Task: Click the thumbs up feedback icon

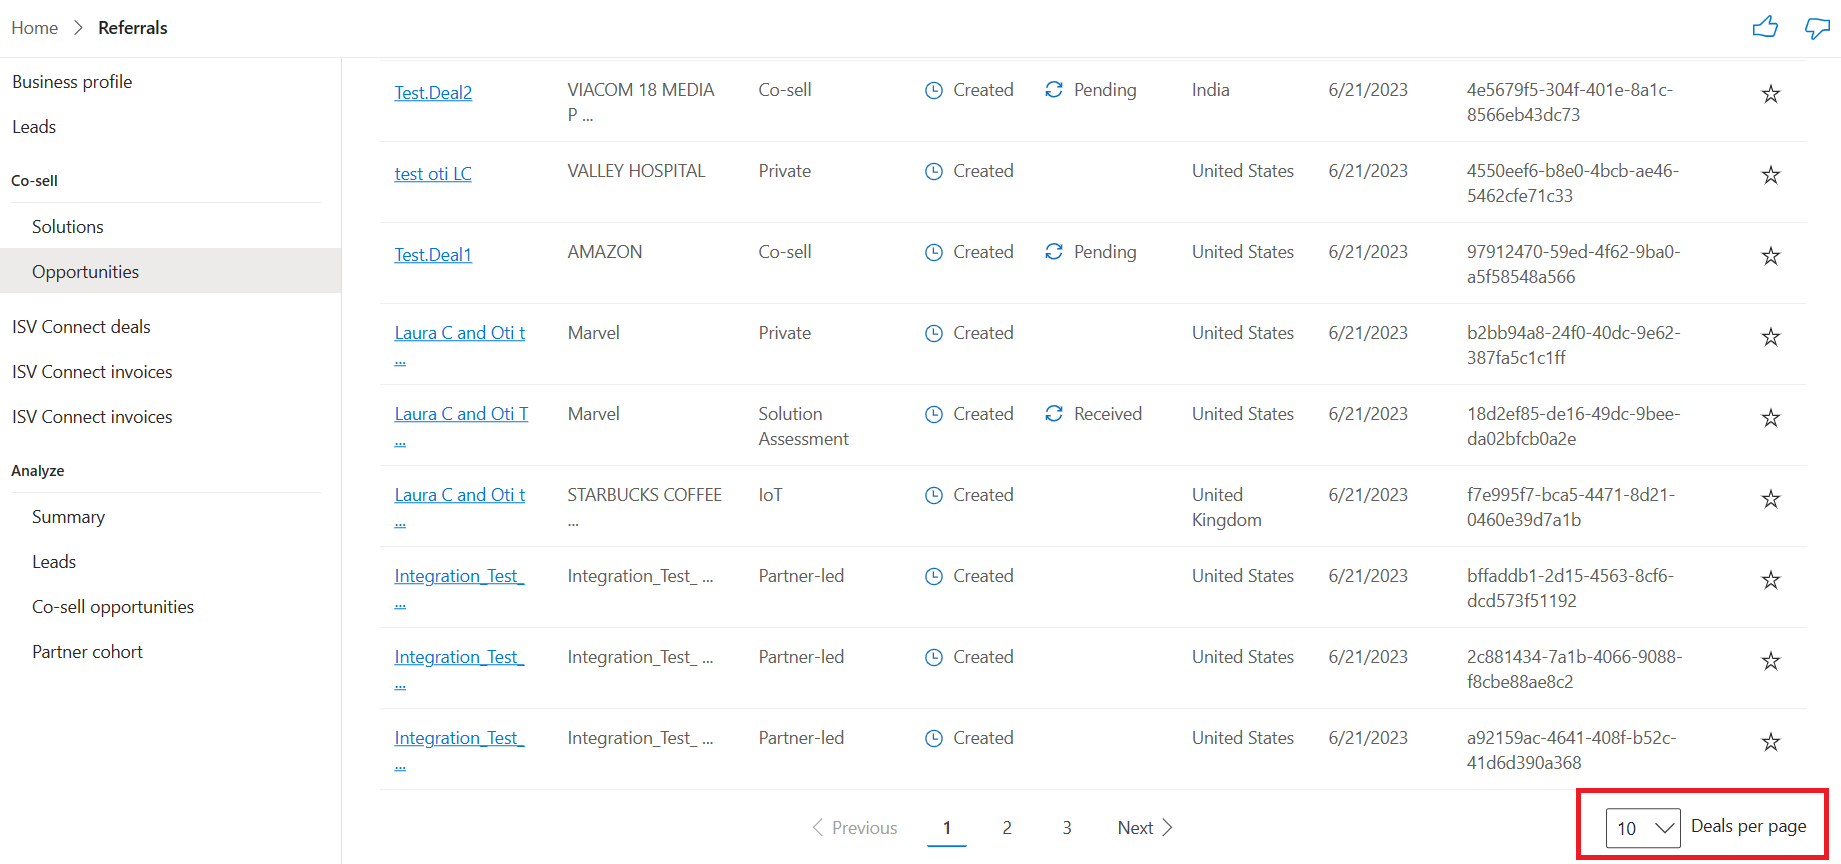Action: (1765, 27)
